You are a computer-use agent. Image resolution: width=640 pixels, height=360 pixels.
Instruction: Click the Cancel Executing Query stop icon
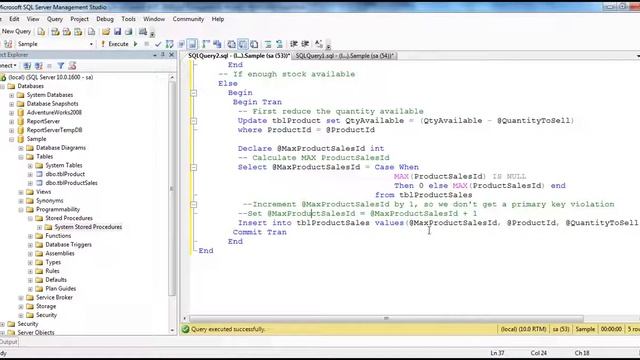(147, 44)
